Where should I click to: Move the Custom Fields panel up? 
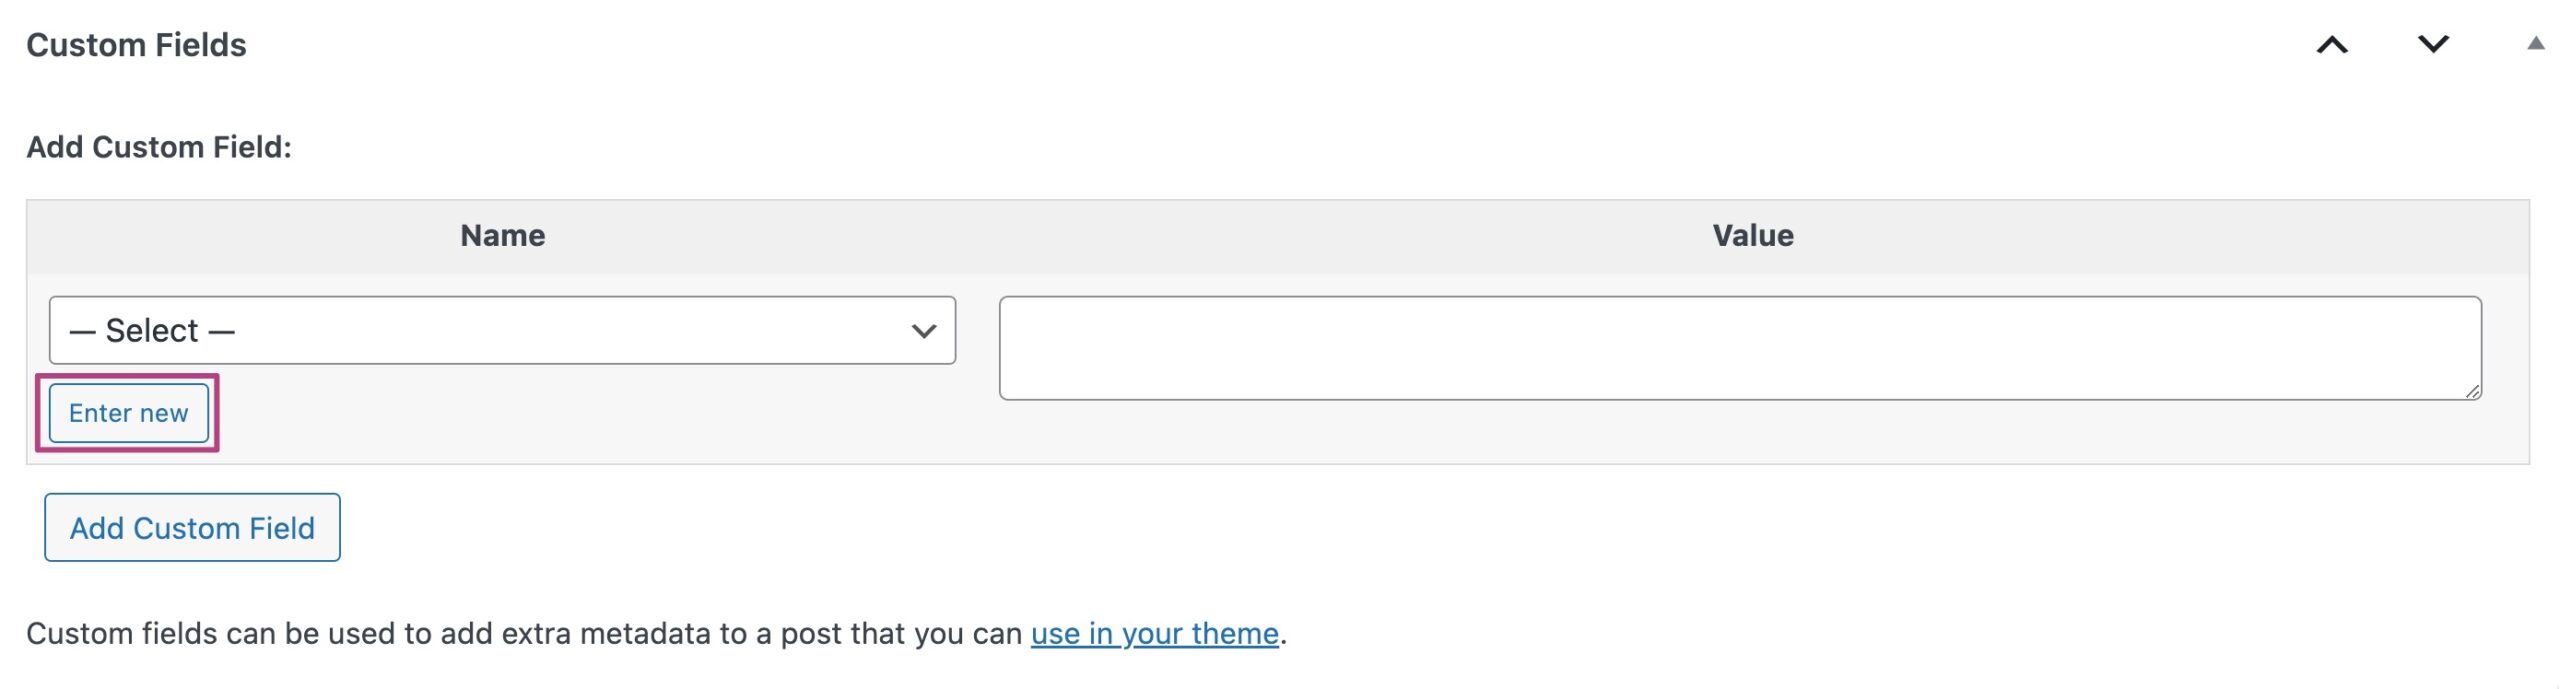coord(2332,45)
